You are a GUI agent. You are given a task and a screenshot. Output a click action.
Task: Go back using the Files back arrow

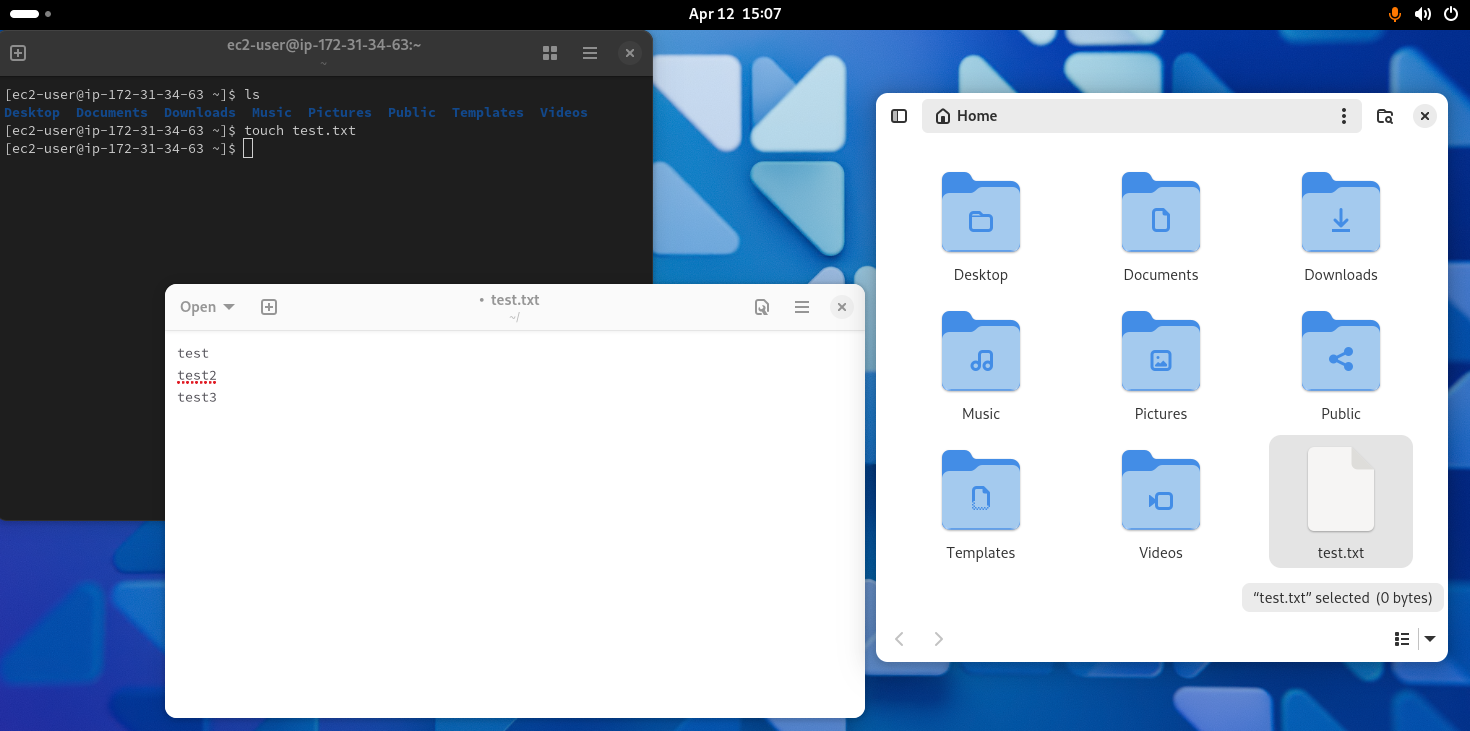click(899, 638)
